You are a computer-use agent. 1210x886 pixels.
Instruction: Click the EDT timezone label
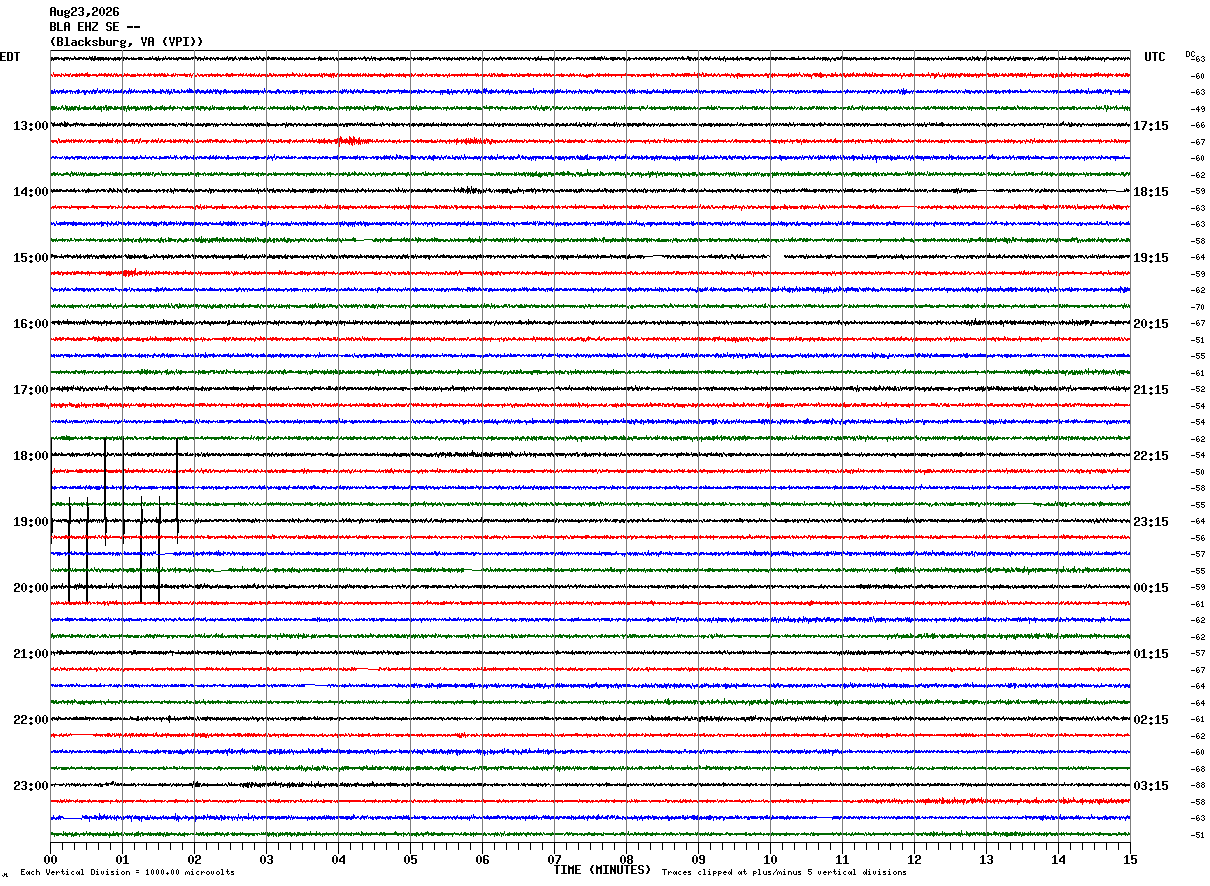pyautogui.click(x=10, y=57)
